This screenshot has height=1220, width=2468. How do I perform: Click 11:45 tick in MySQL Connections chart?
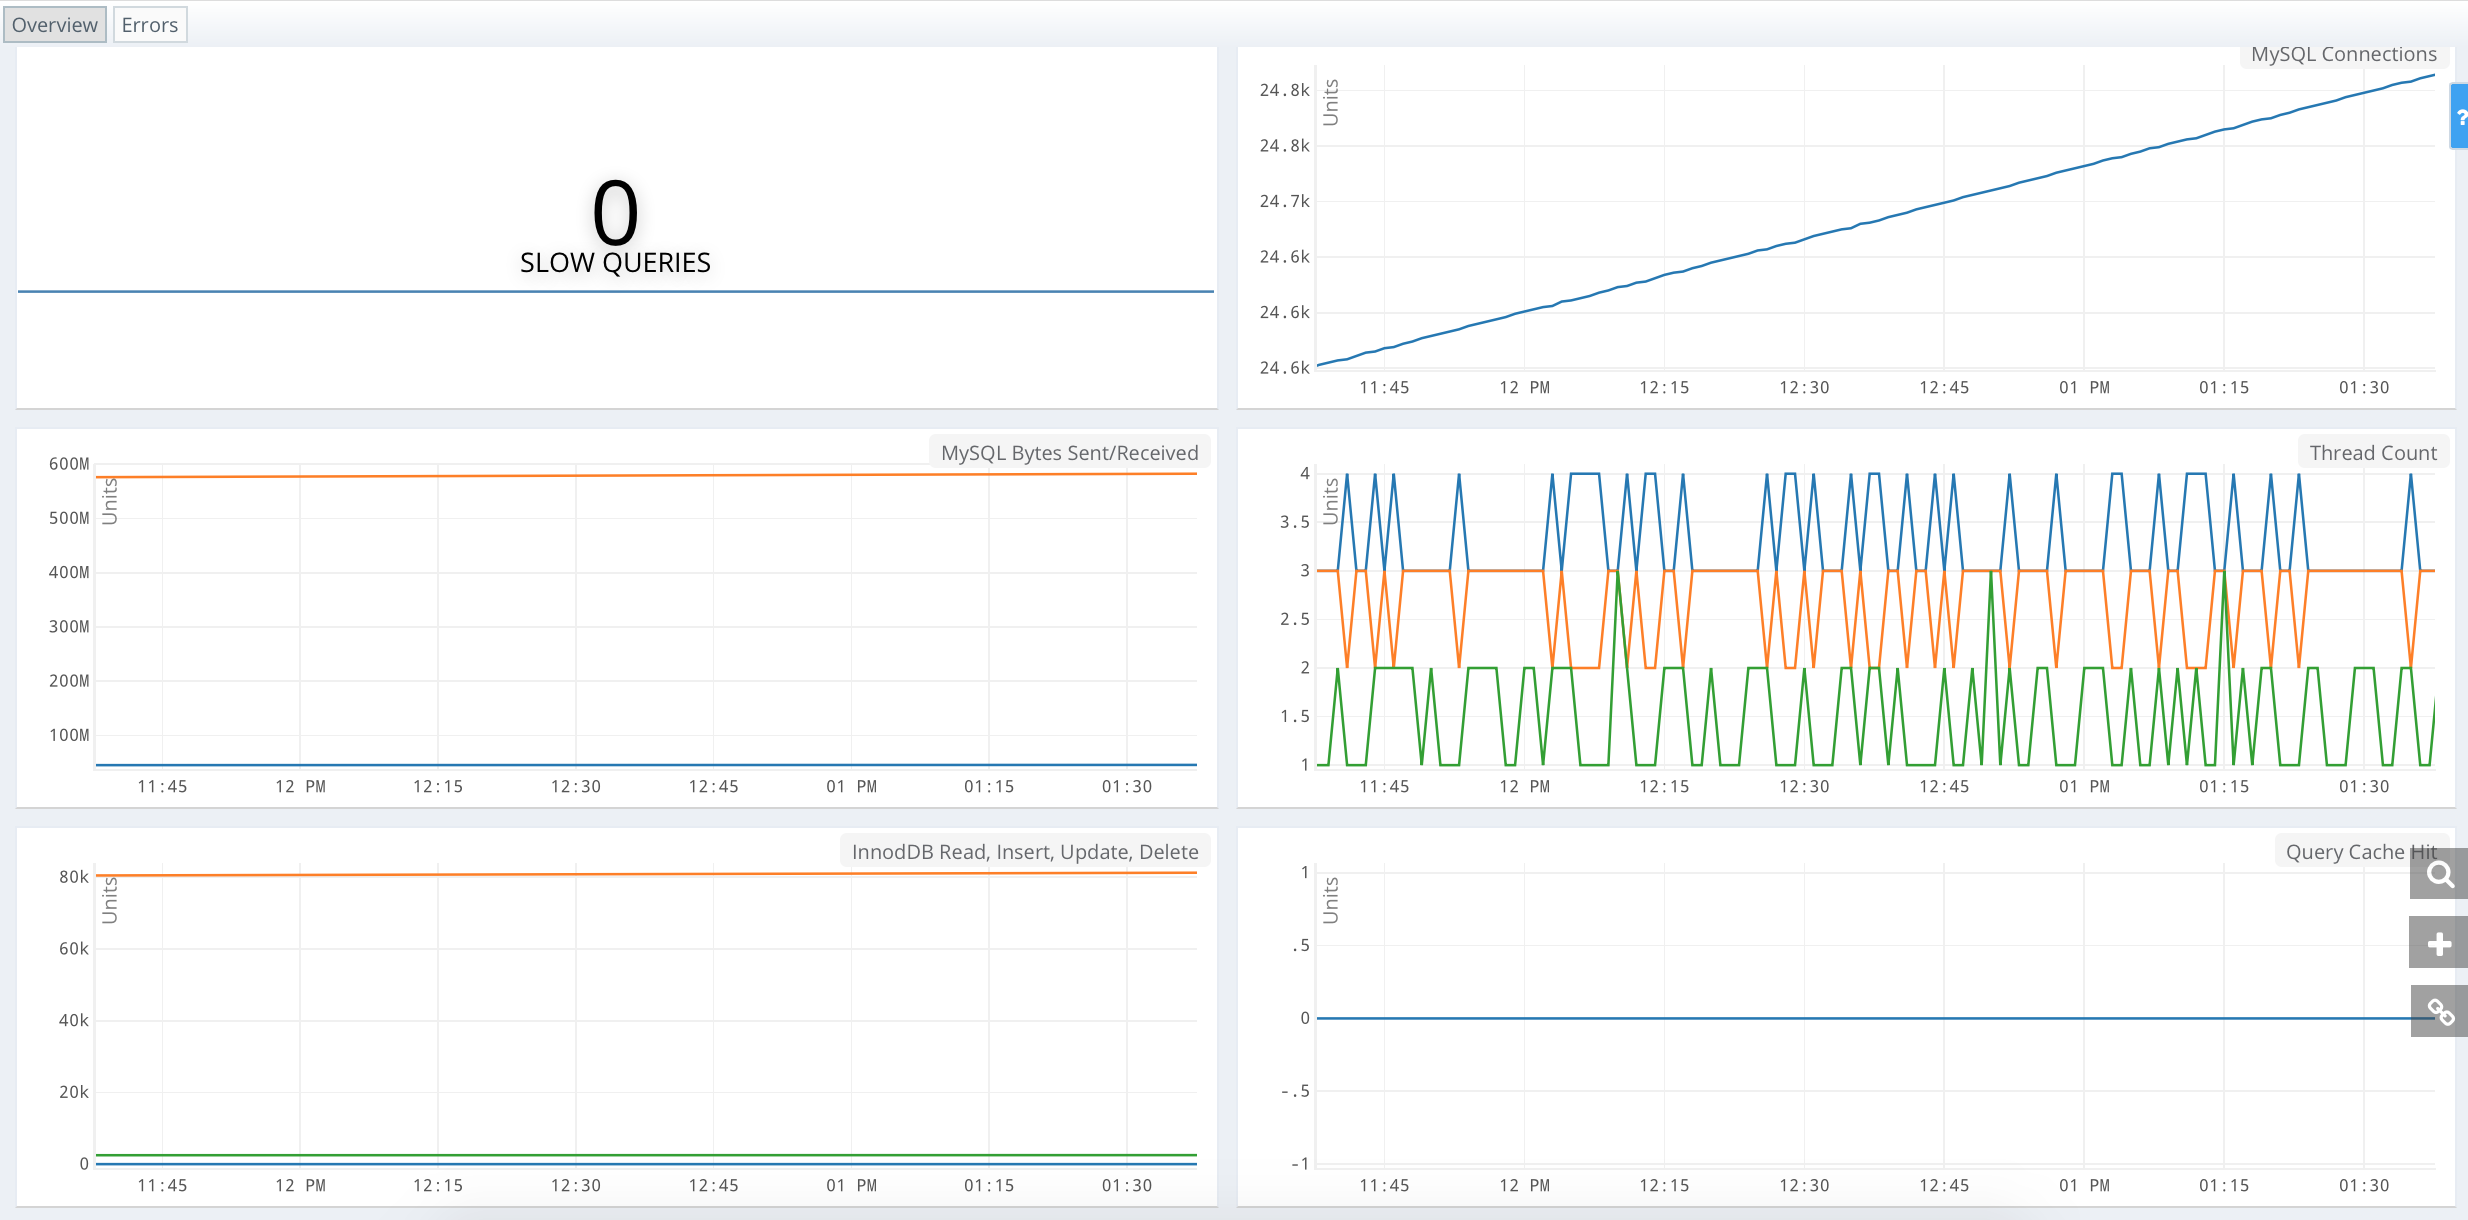point(1384,388)
